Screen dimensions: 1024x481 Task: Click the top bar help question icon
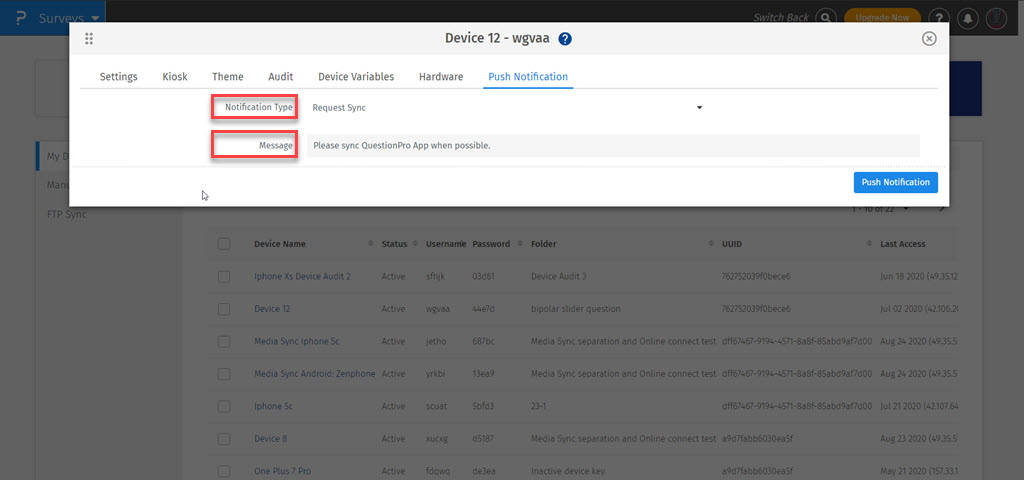tap(939, 17)
